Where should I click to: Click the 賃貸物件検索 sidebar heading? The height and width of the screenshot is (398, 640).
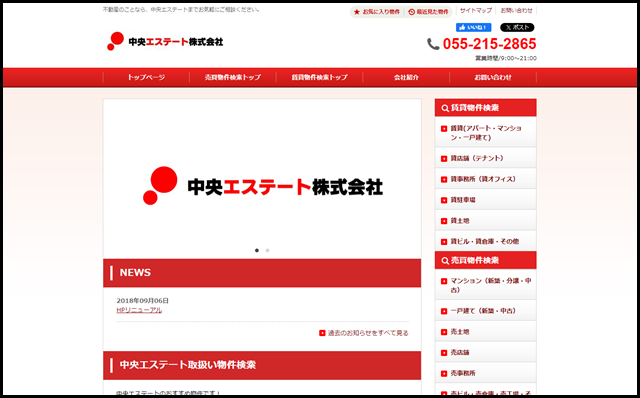pyautogui.click(x=486, y=108)
